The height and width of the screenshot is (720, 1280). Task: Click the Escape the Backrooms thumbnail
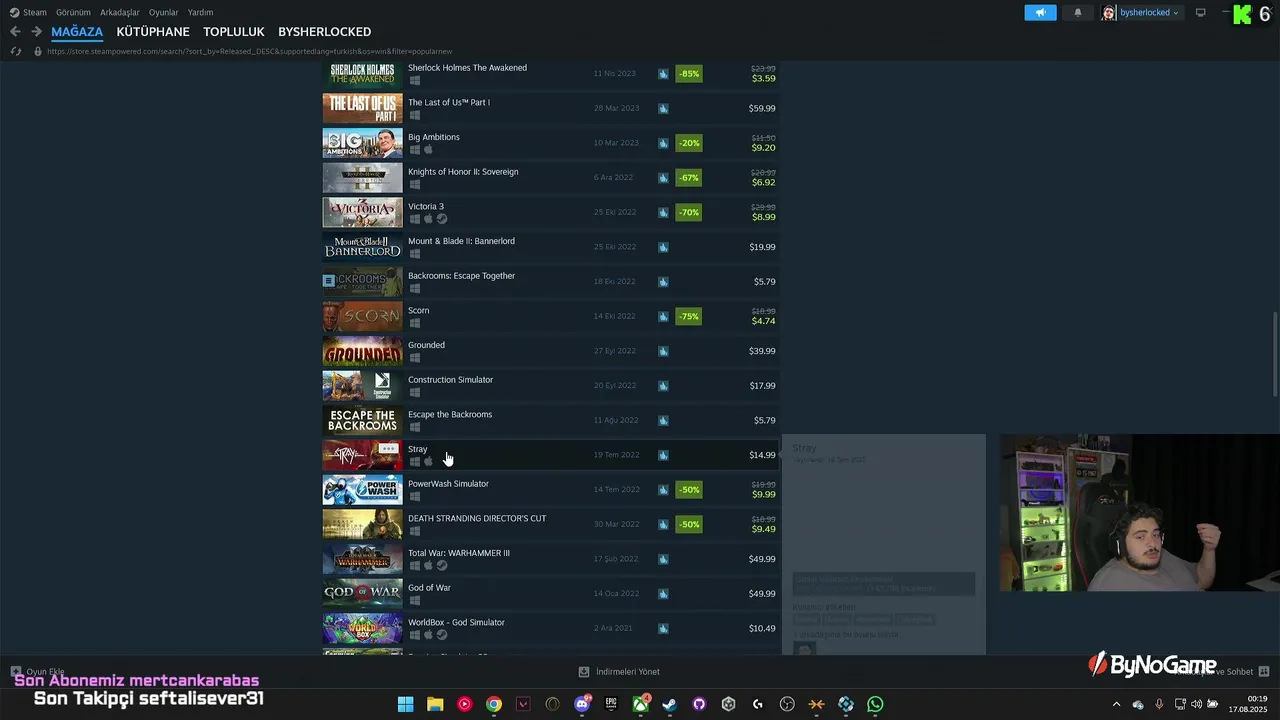click(362, 420)
